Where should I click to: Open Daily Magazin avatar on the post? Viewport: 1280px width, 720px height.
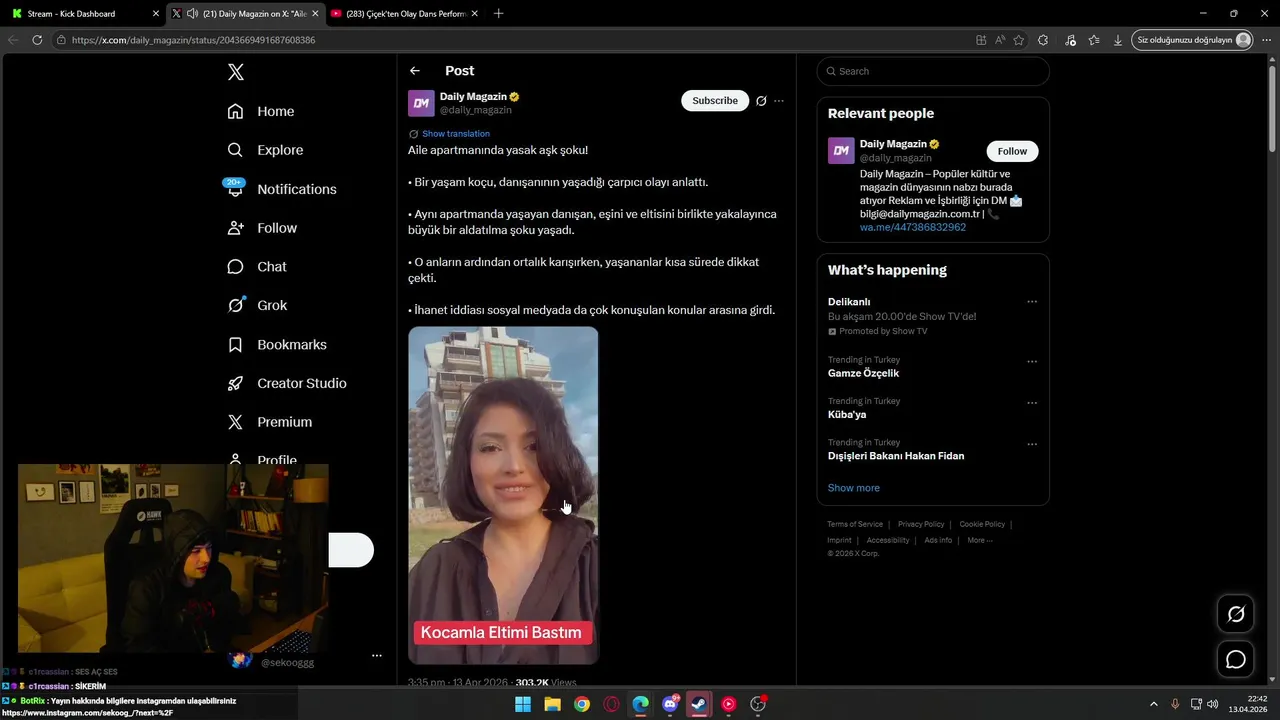tap(421, 103)
